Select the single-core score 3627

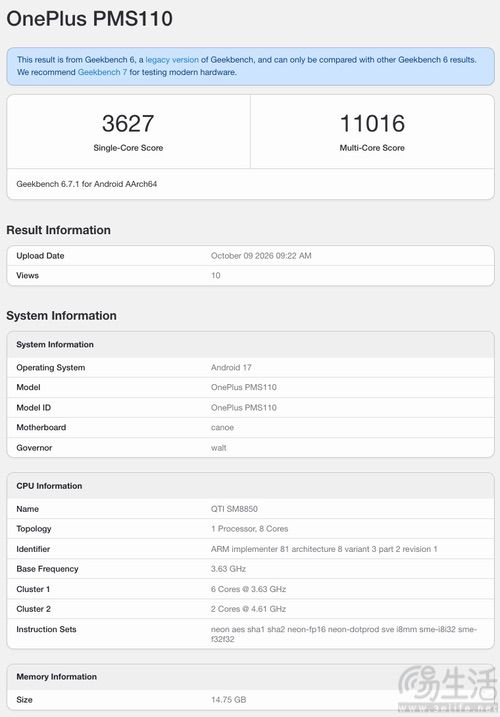coord(128,123)
